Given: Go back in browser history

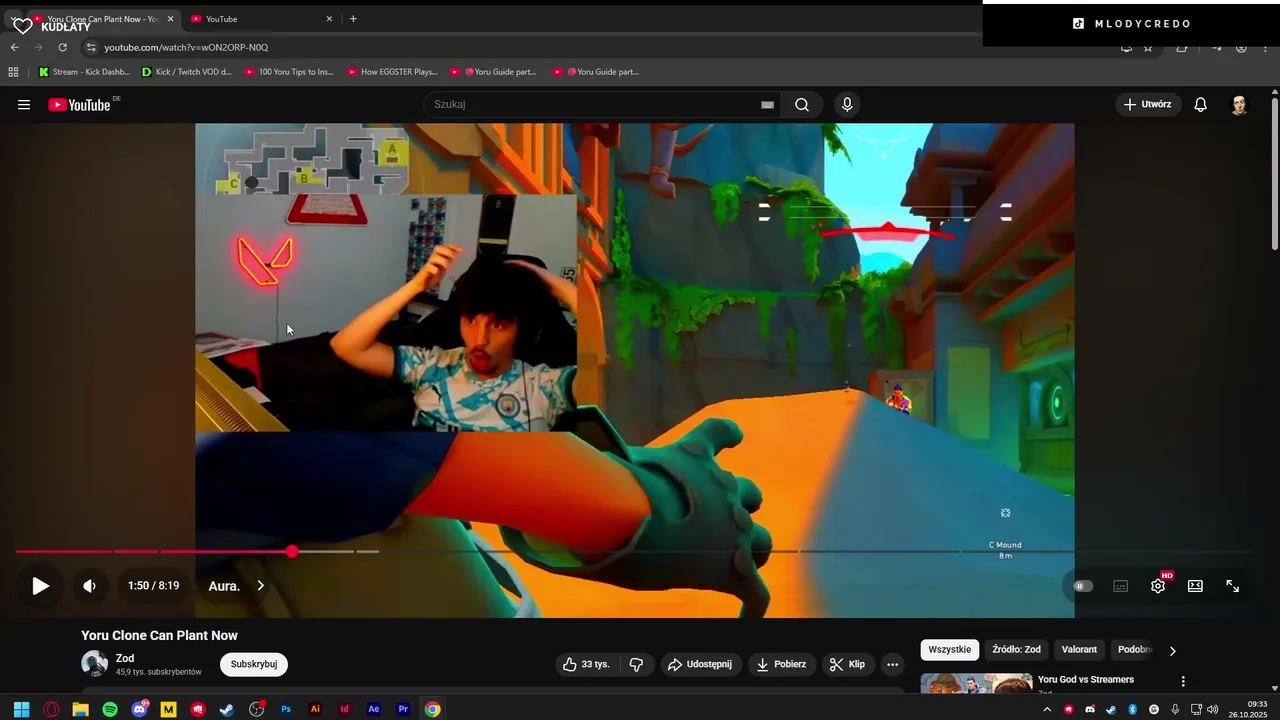Looking at the screenshot, I should coord(15,47).
